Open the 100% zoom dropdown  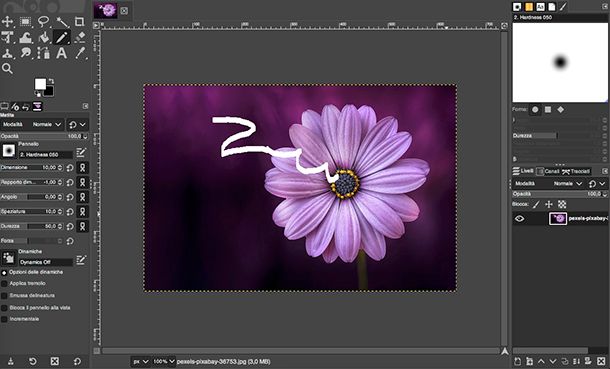(x=163, y=362)
